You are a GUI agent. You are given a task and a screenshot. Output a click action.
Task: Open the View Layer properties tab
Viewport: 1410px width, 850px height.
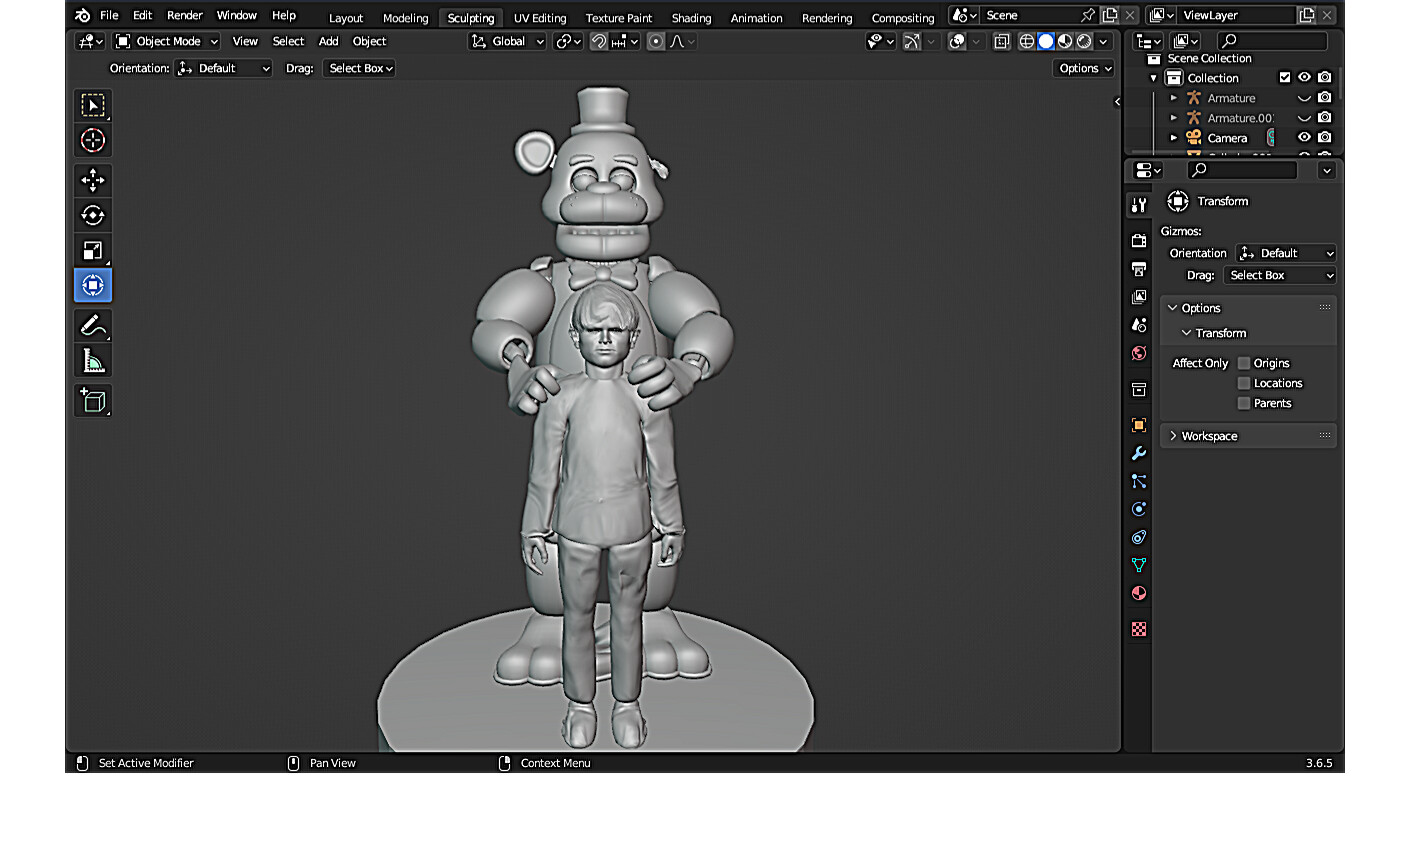point(1139,297)
